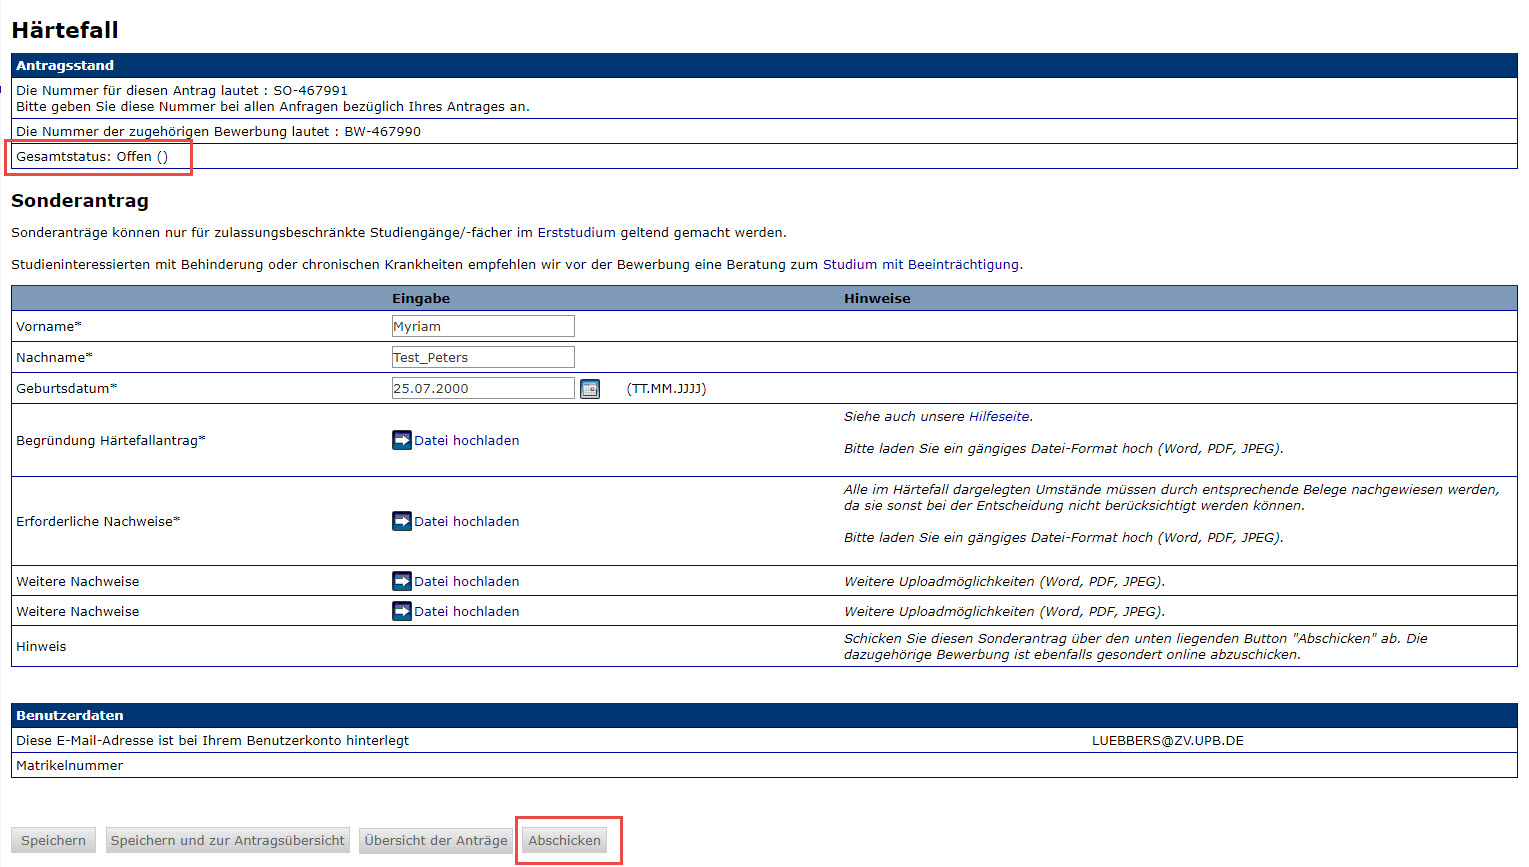Click 'Speichern und zur Antragsübersicht' button
The height and width of the screenshot is (867, 1529).
click(x=227, y=840)
